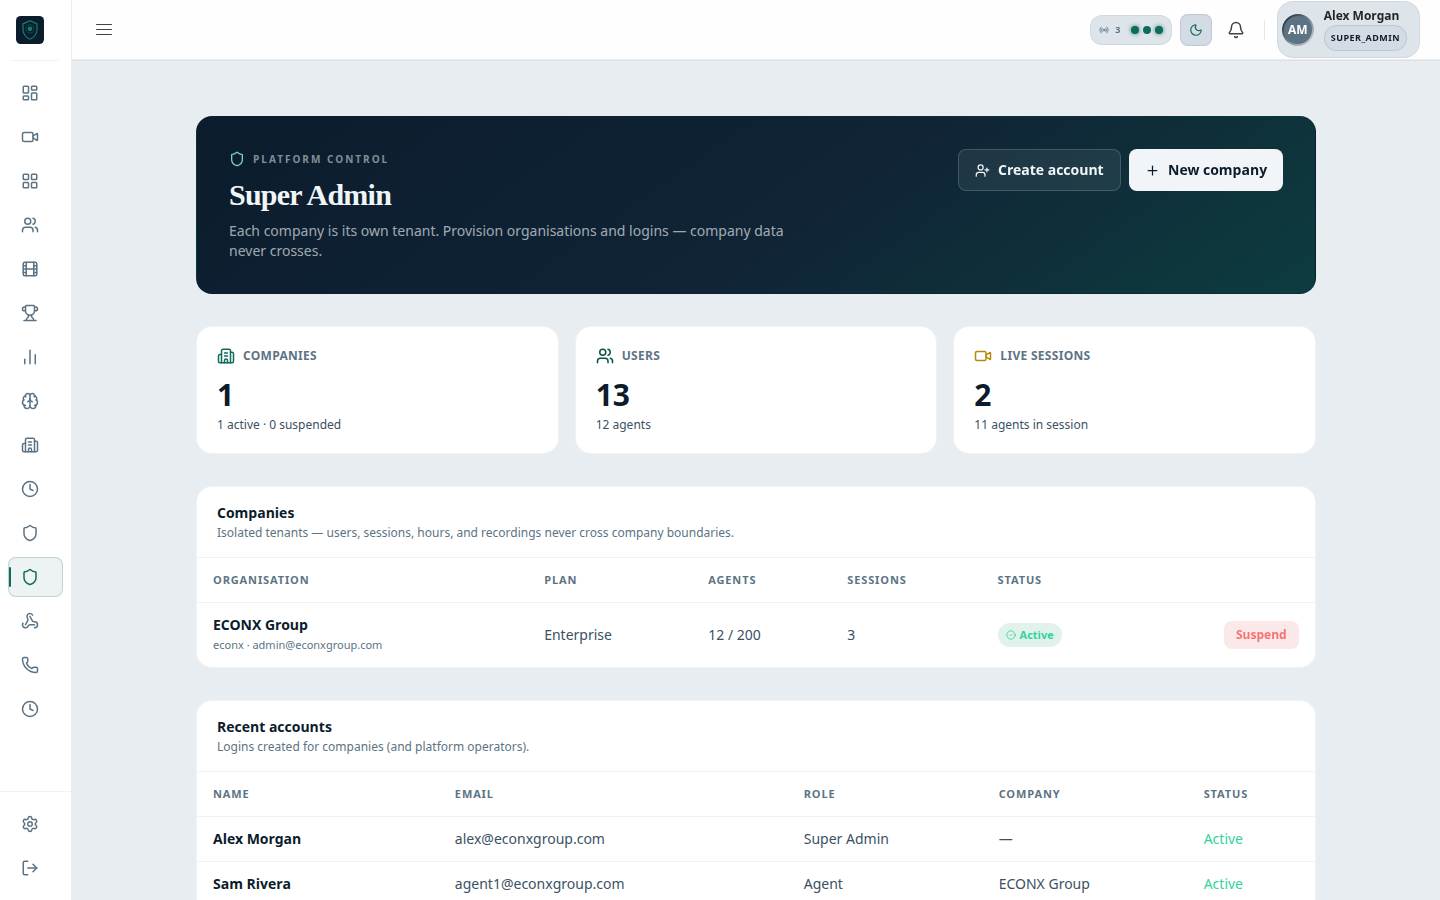Open the clock icon under the building icon
This screenshot has width=1440, height=900.
[x=30, y=489]
